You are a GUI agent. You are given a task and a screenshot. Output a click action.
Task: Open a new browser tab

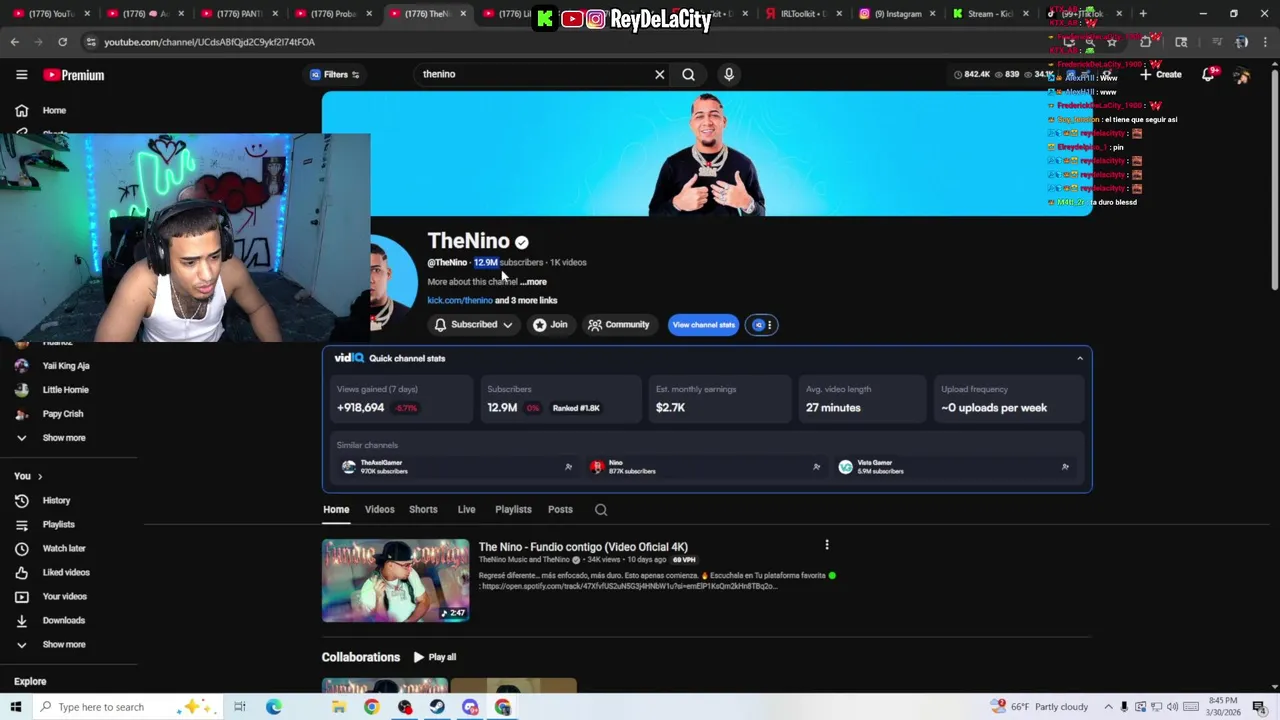pyautogui.click(x=1143, y=14)
